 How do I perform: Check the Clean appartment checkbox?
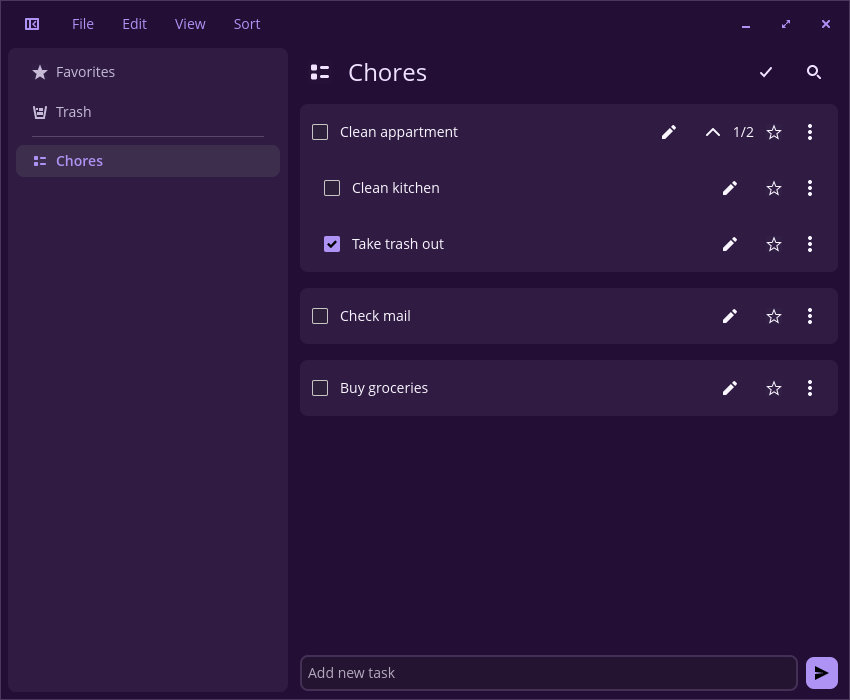320,132
